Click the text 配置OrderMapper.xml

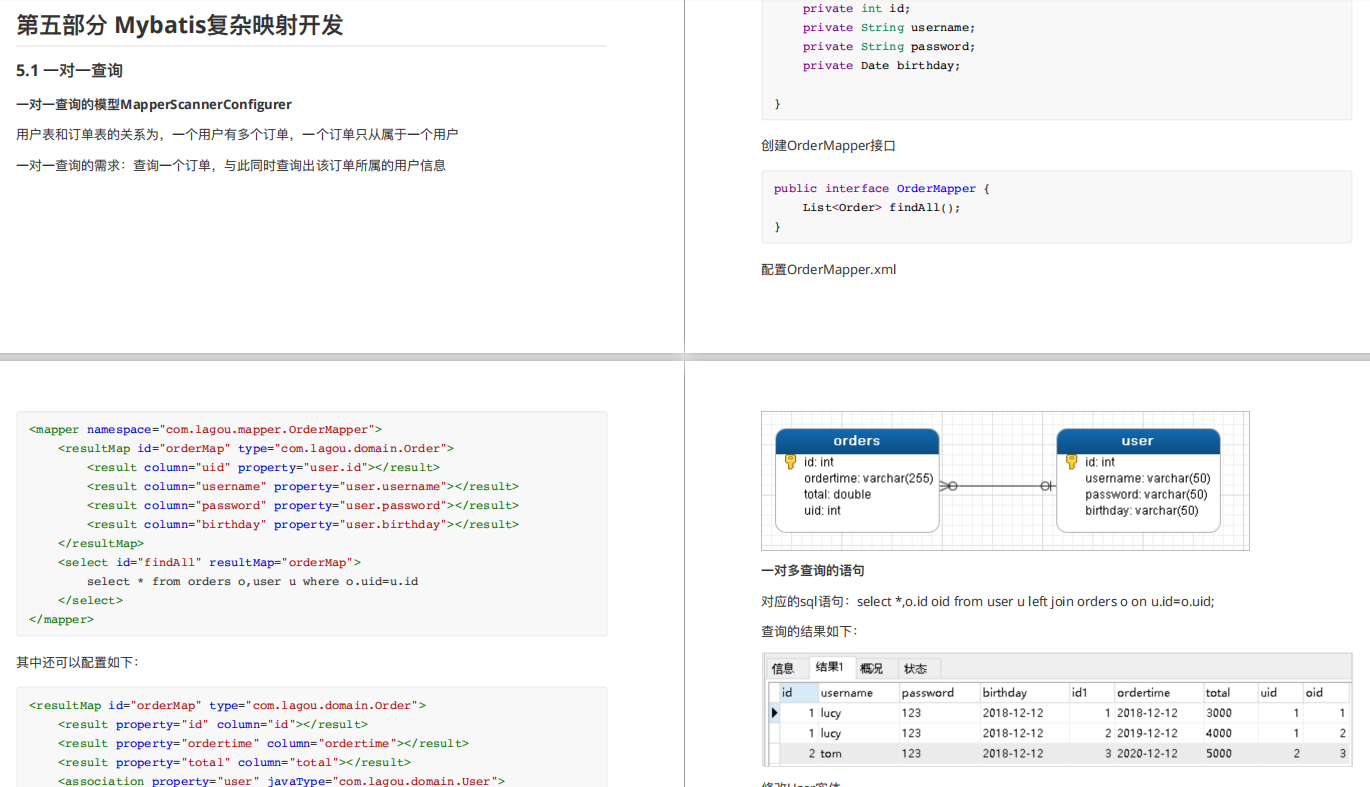[x=828, y=270]
